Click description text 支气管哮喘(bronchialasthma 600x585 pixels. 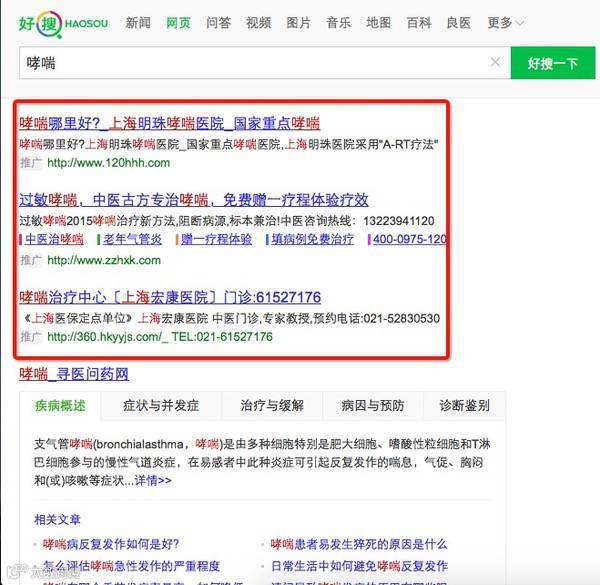pyautogui.click(x=109, y=444)
